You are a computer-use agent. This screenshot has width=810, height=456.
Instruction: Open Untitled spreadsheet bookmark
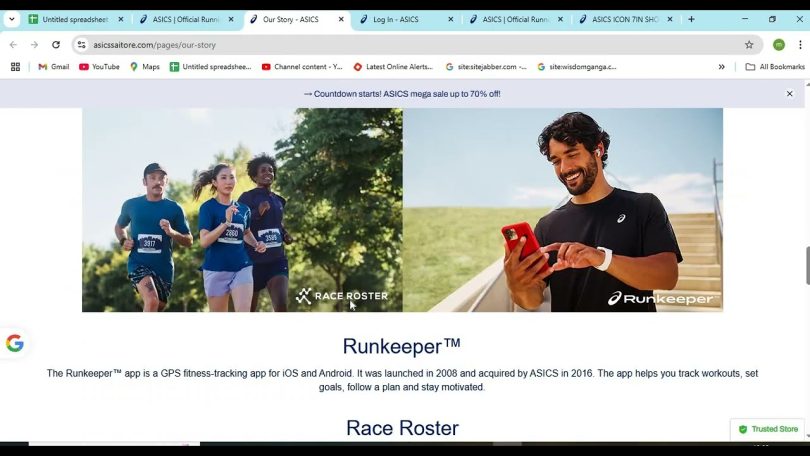click(x=211, y=67)
